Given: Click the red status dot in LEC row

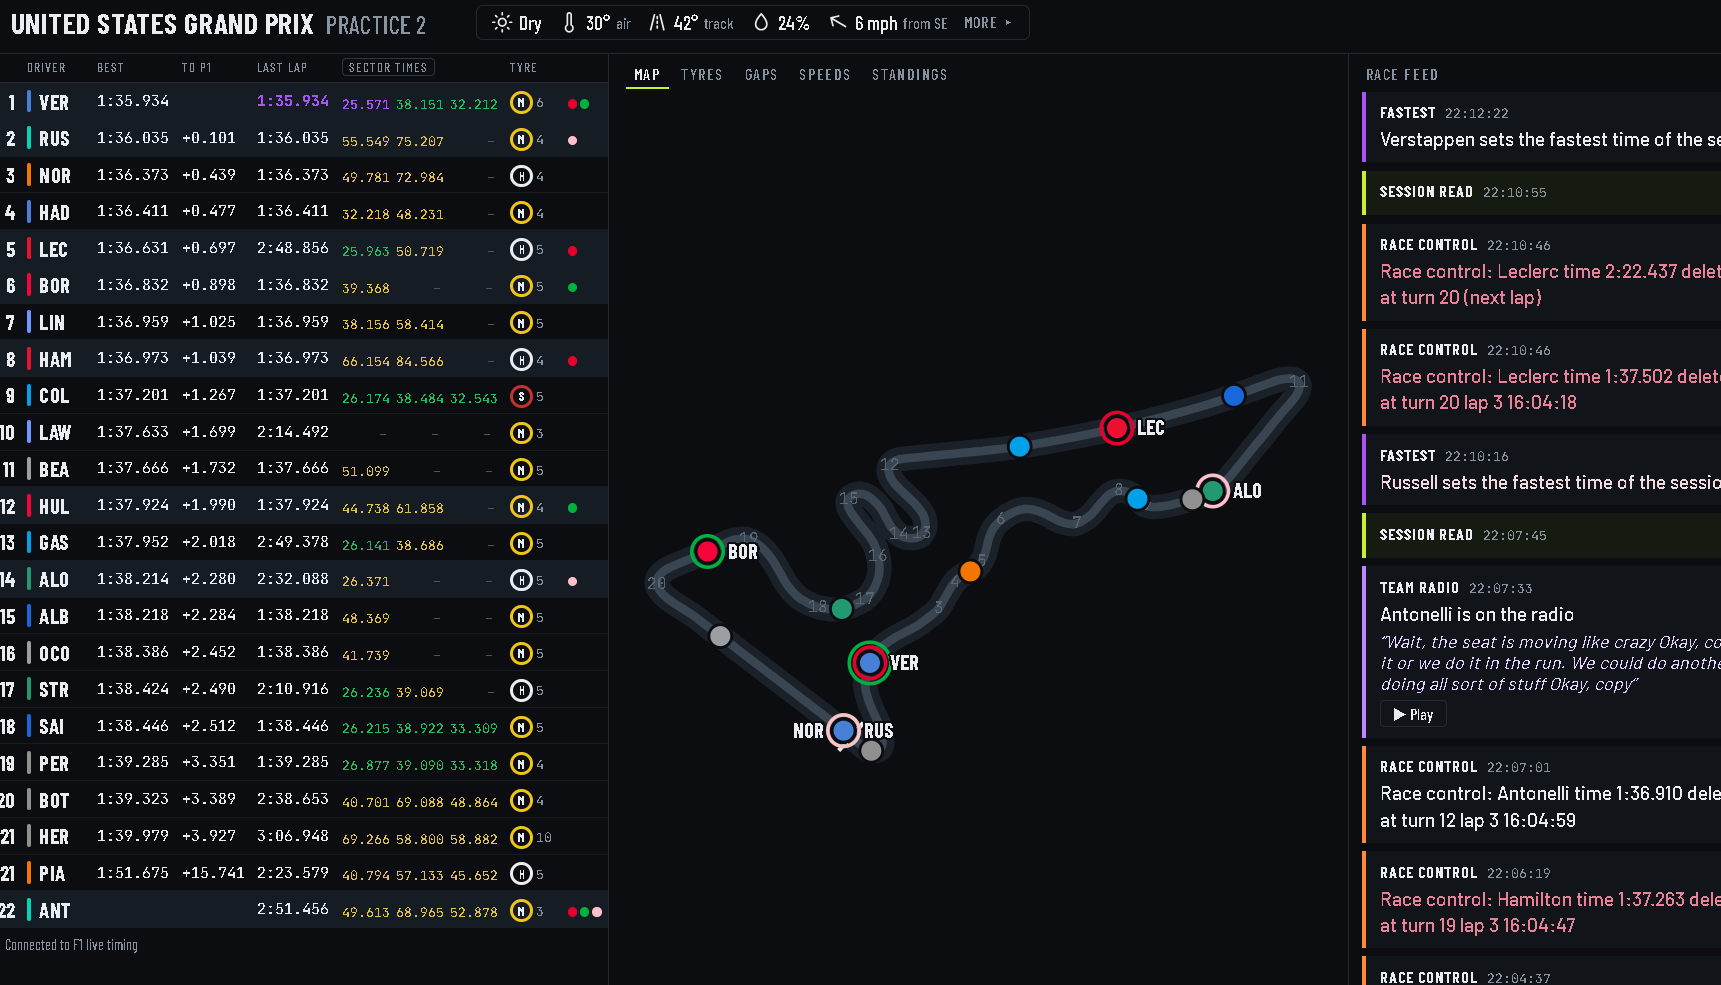Looking at the screenshot, I should coord(572,251).
